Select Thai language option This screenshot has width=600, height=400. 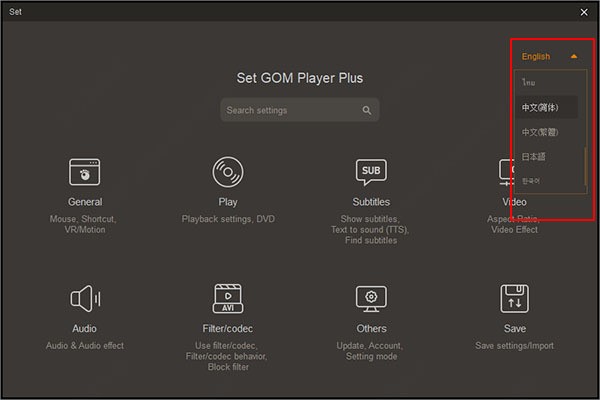(x=546, y=83)
